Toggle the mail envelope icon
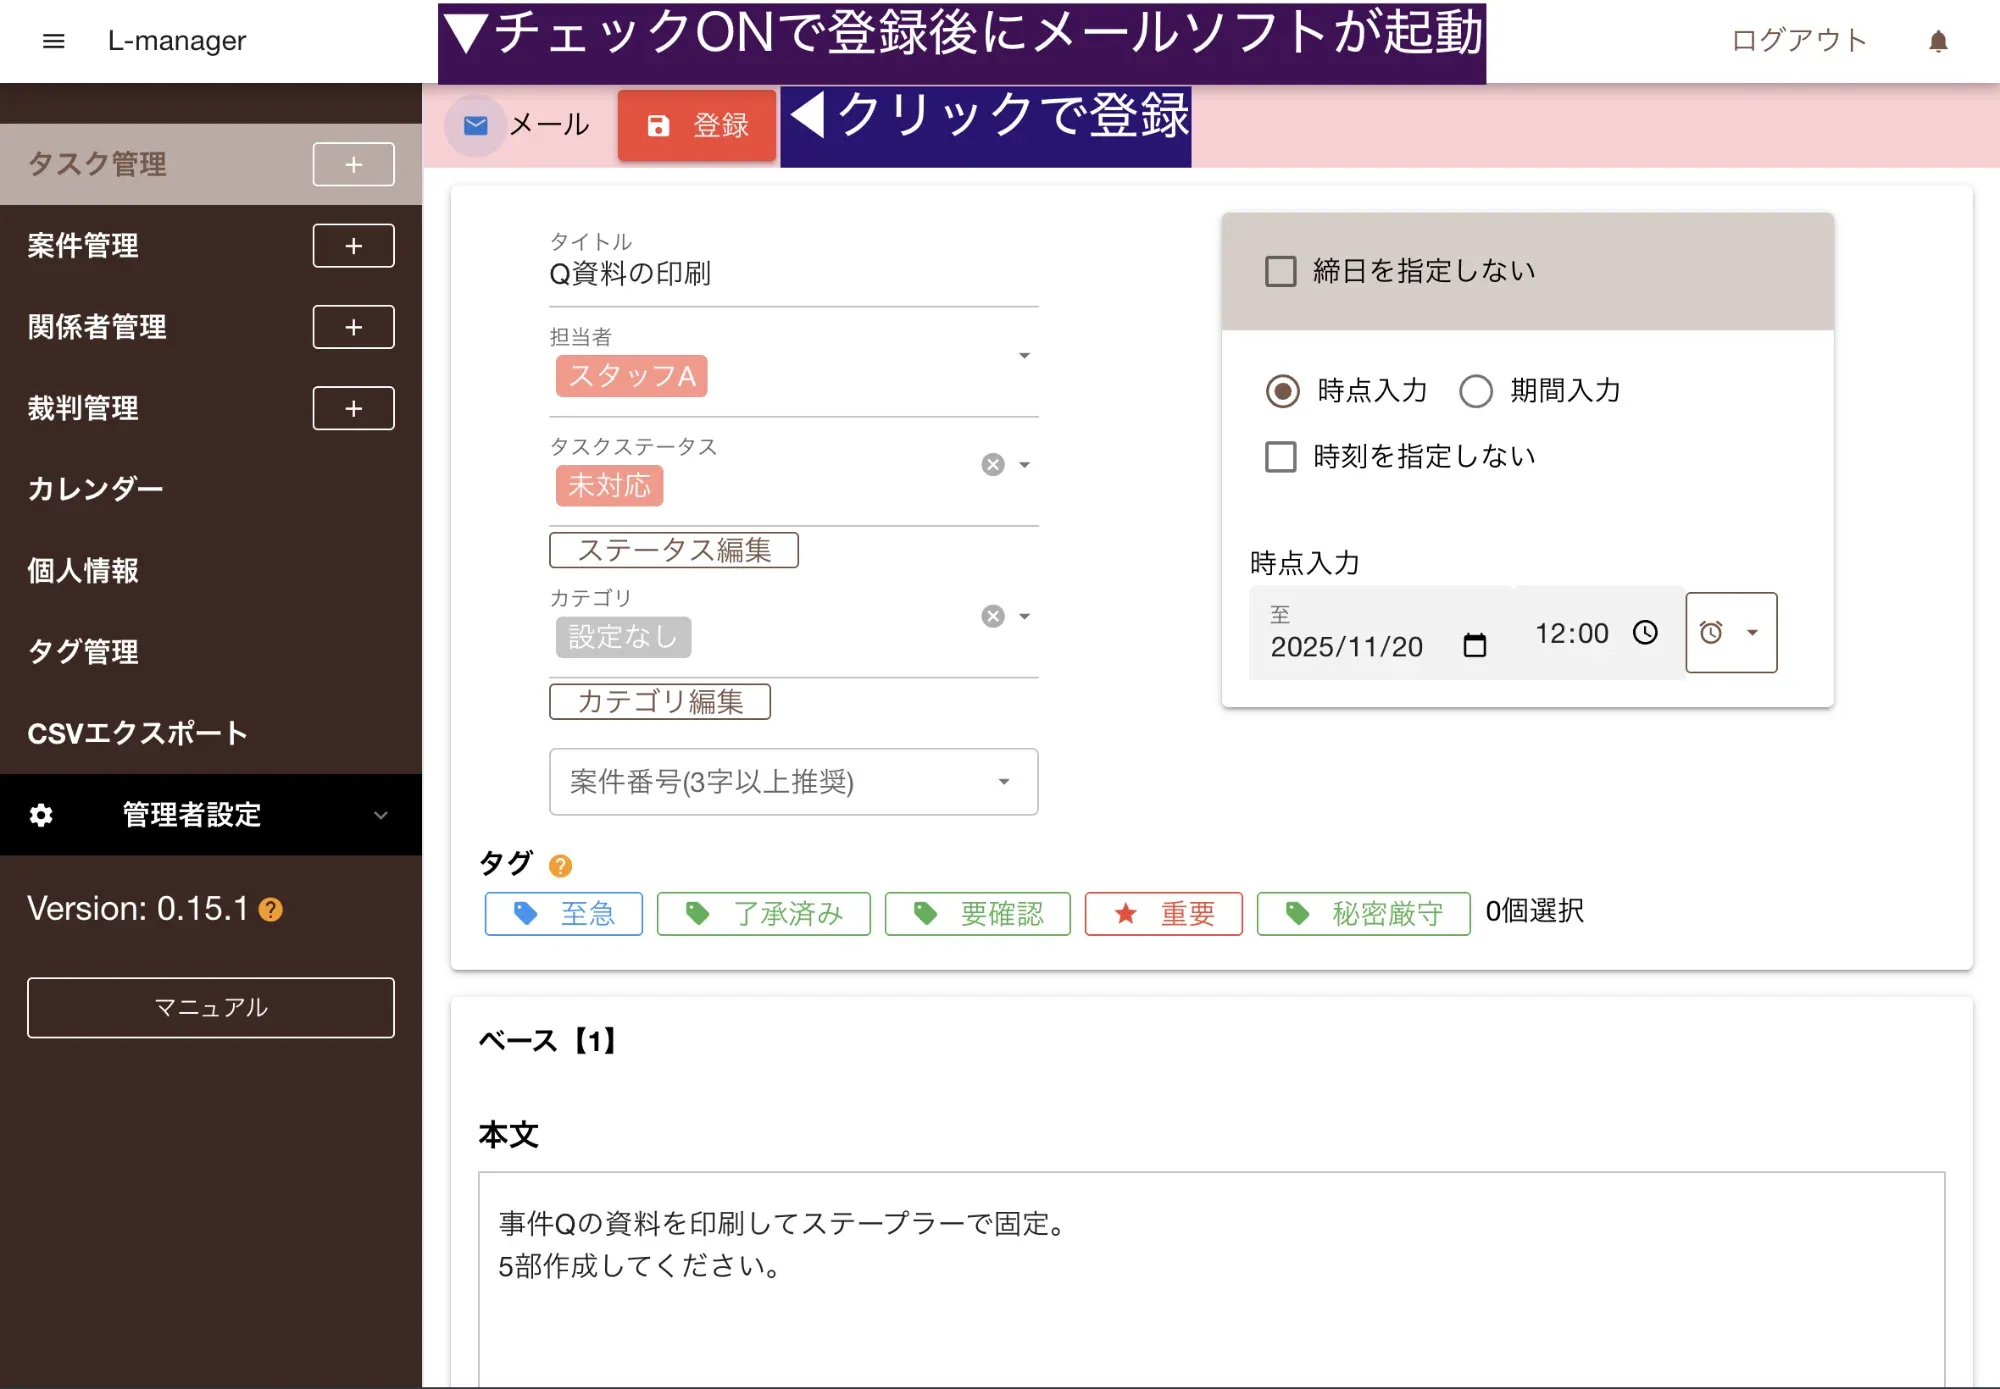Screen dimensions: 2000x1389 point(476,125)
